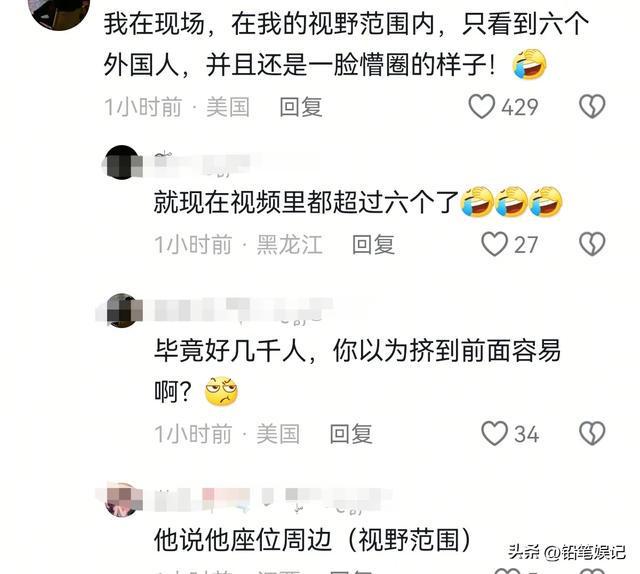Screen dimensions: 640x574
Task: Tap blurred username above 他说他座位周边 reply
Action: point(272,500)
